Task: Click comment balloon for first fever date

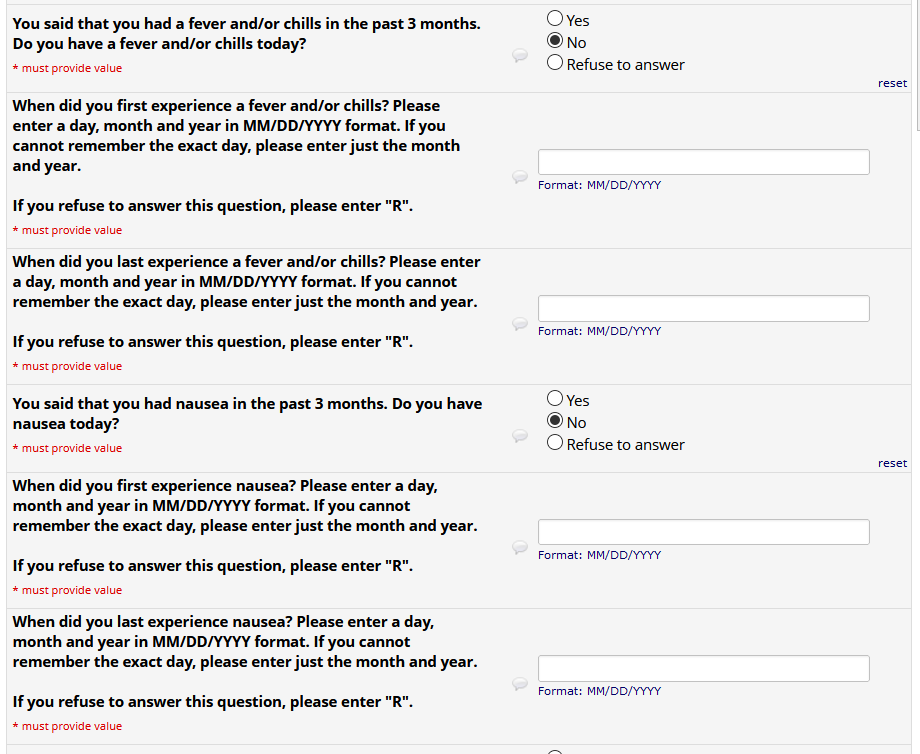Action: click(x=520, y=177)
